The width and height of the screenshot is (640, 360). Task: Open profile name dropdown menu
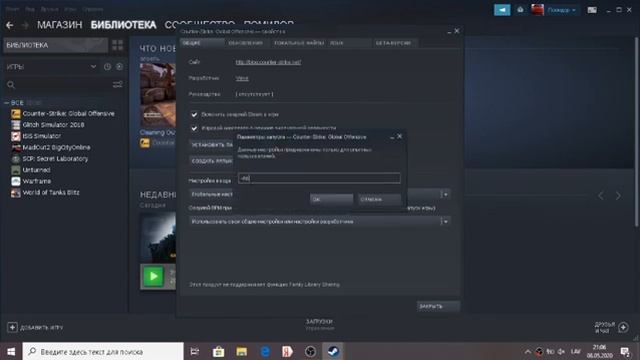click(x=562, y=10)
